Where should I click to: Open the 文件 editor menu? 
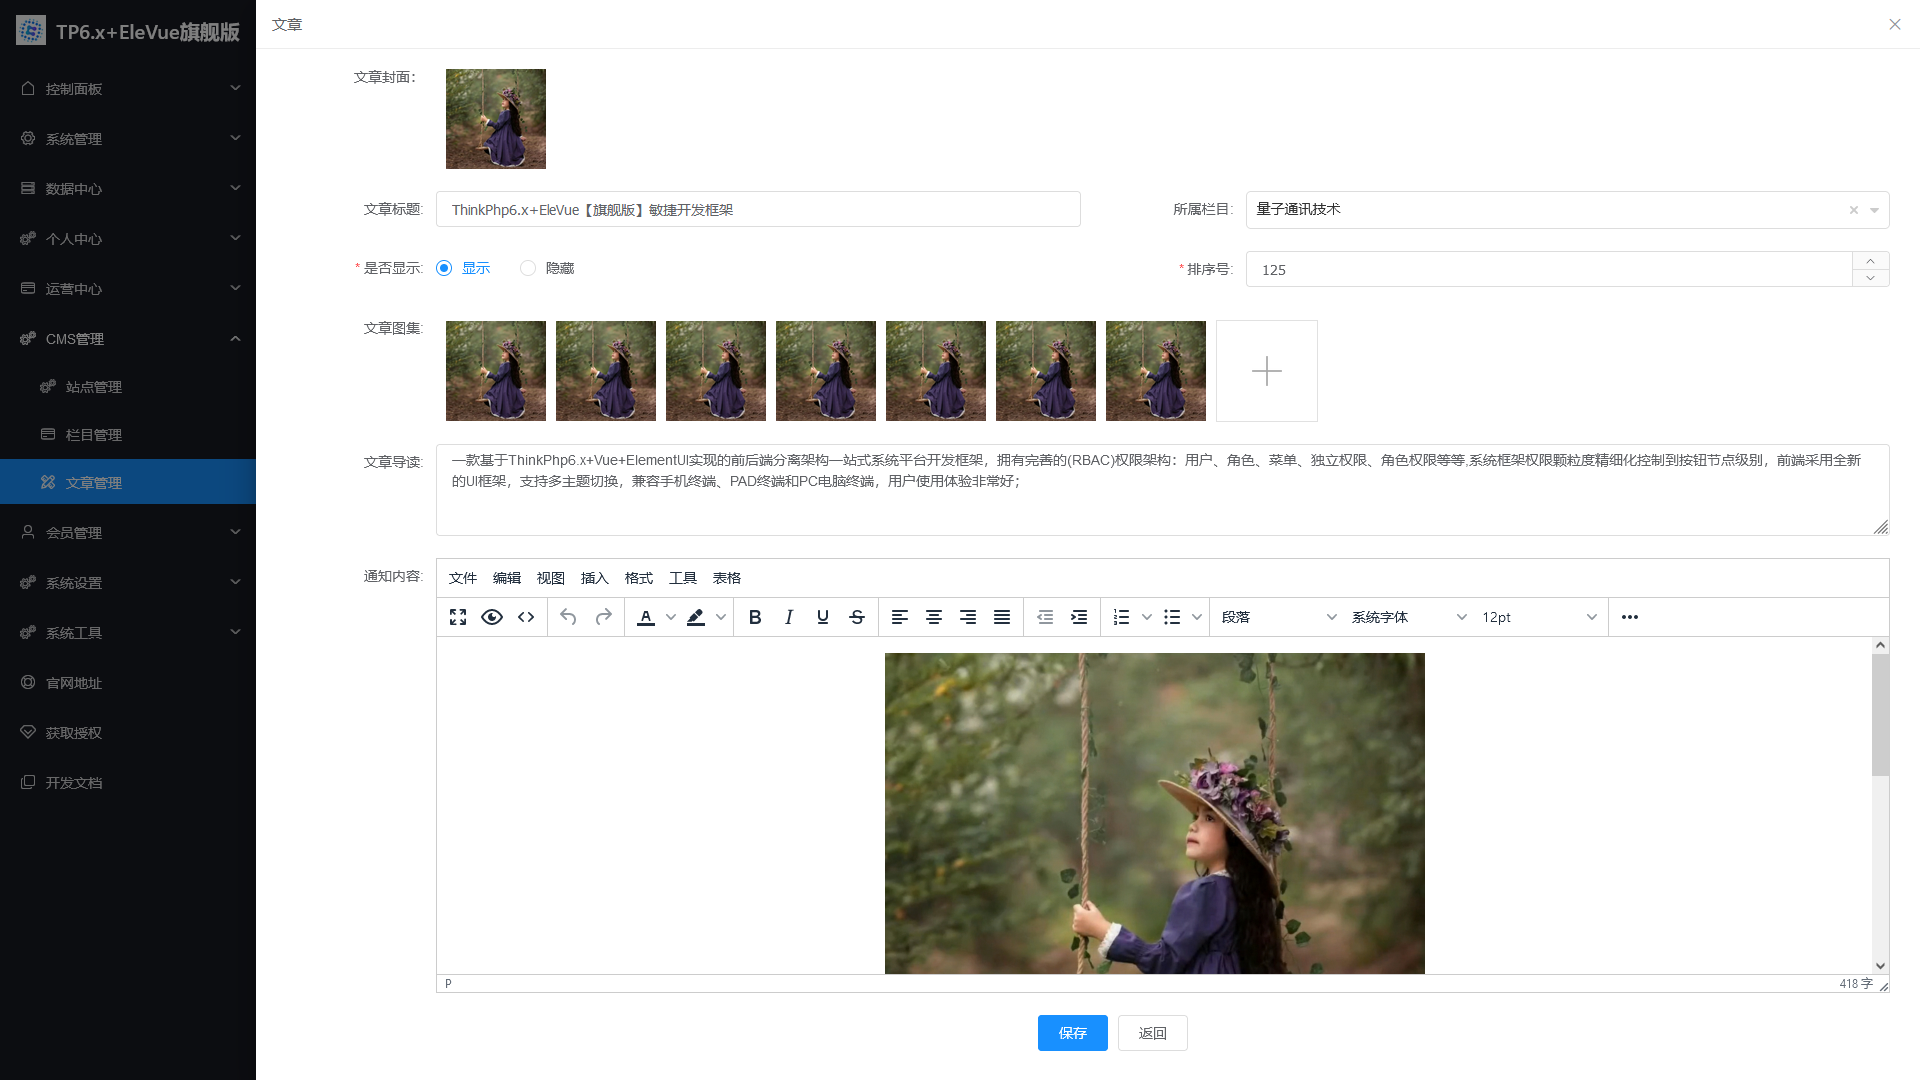tap(463, 578)
